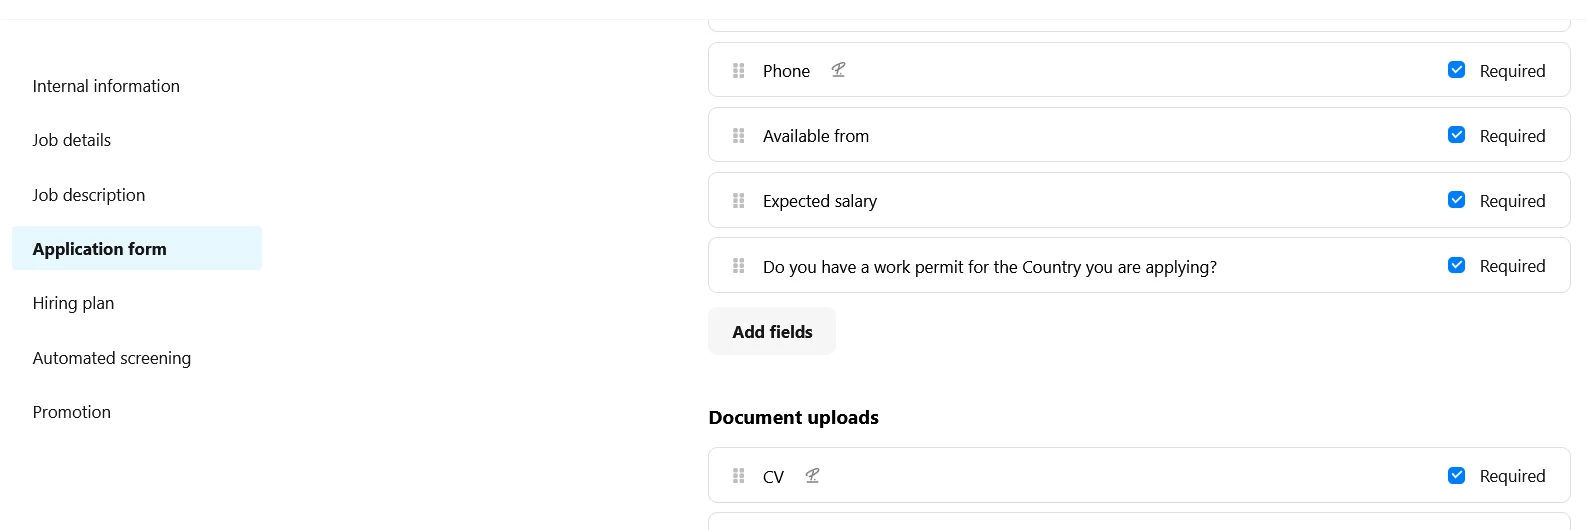The height and width of the screenshot is (530, 1587).
Task: Click the drag handle icon beside Phone
Action: coord(739,71)
